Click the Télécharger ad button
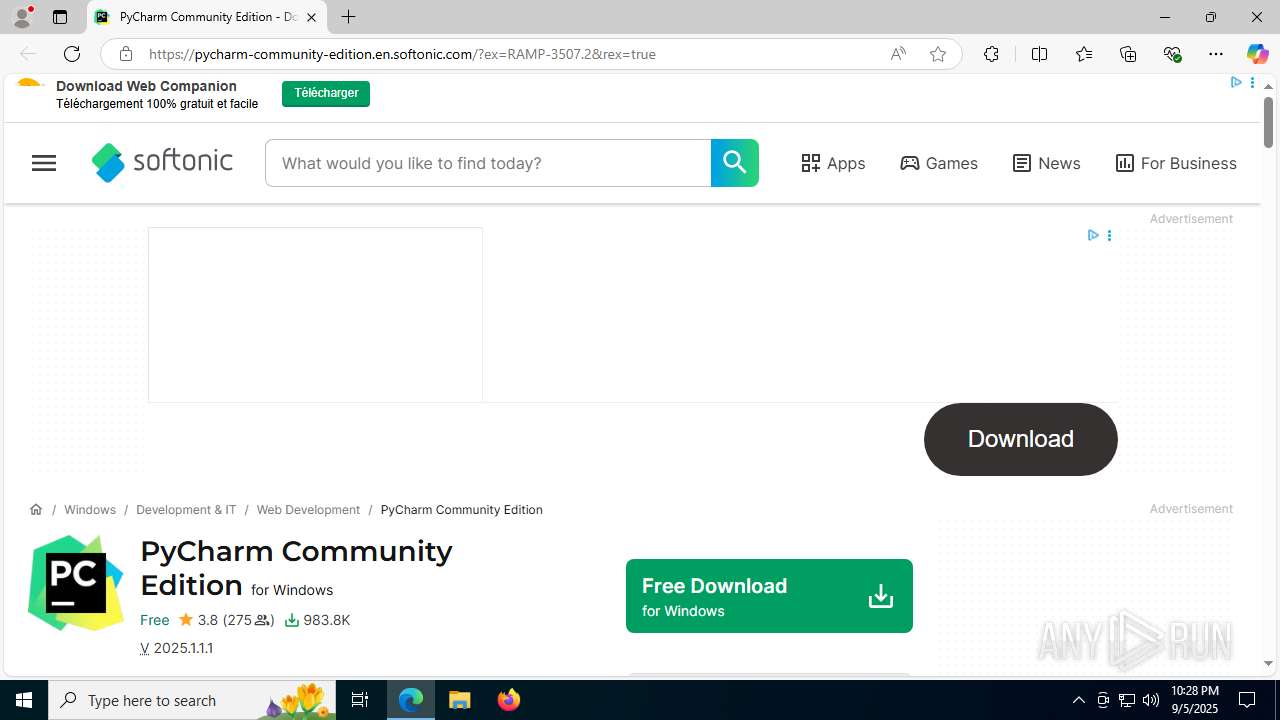This screenshot has width=1280, height=720. pos(326,93)
